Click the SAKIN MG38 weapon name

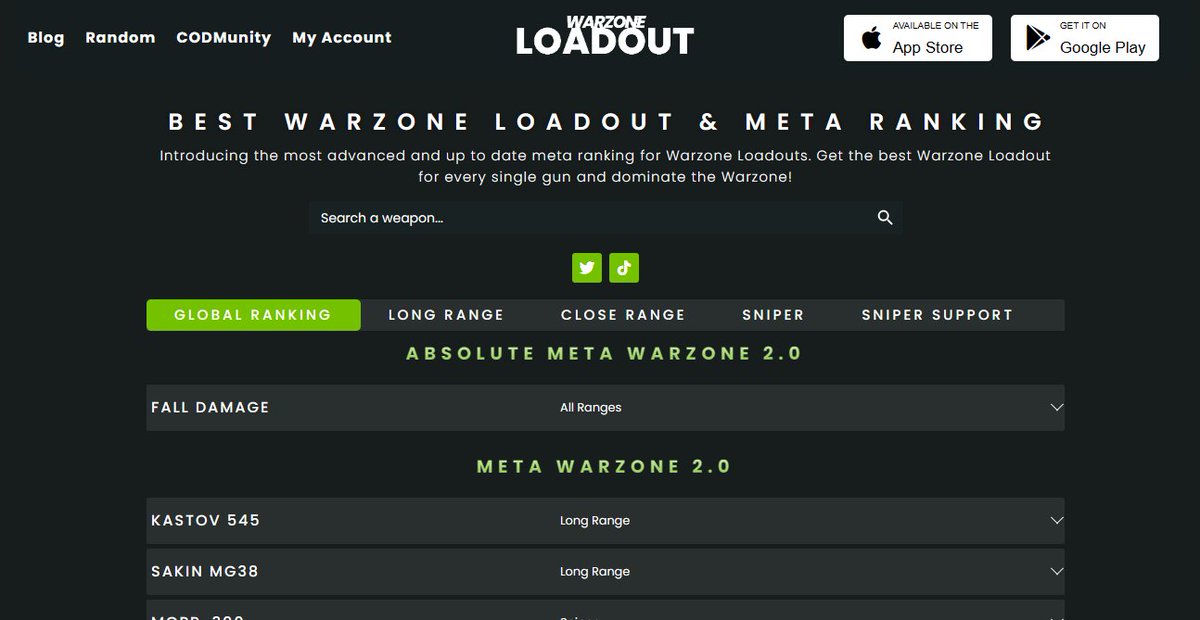tap(204, 572)
